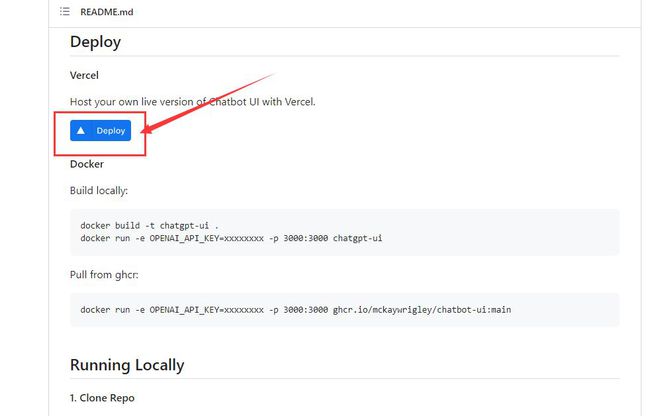Image resolution: width=660 pixels, height=416 pixels.
Task: Click the 'docker run' line ending in chatgpt-ui
Action: [x=231, y=238]
